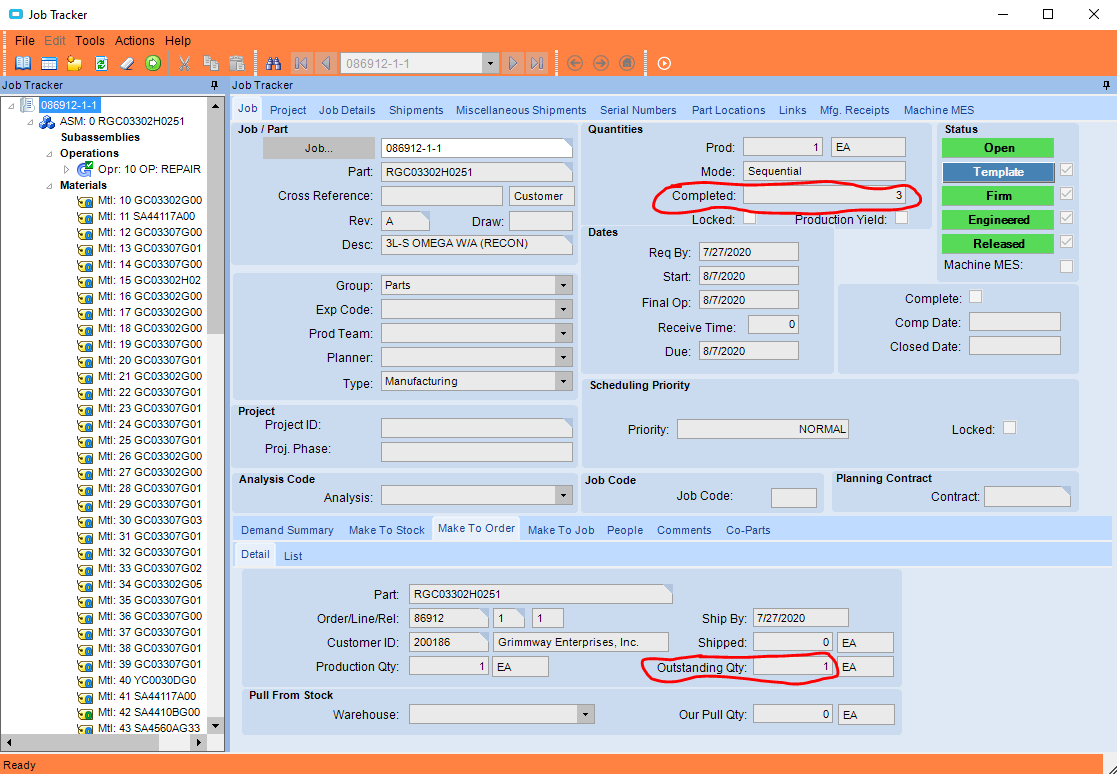The image size is (1117, 774).
Task: Toggle the checkbox next to Engineered status
Action: [1066, 218]
